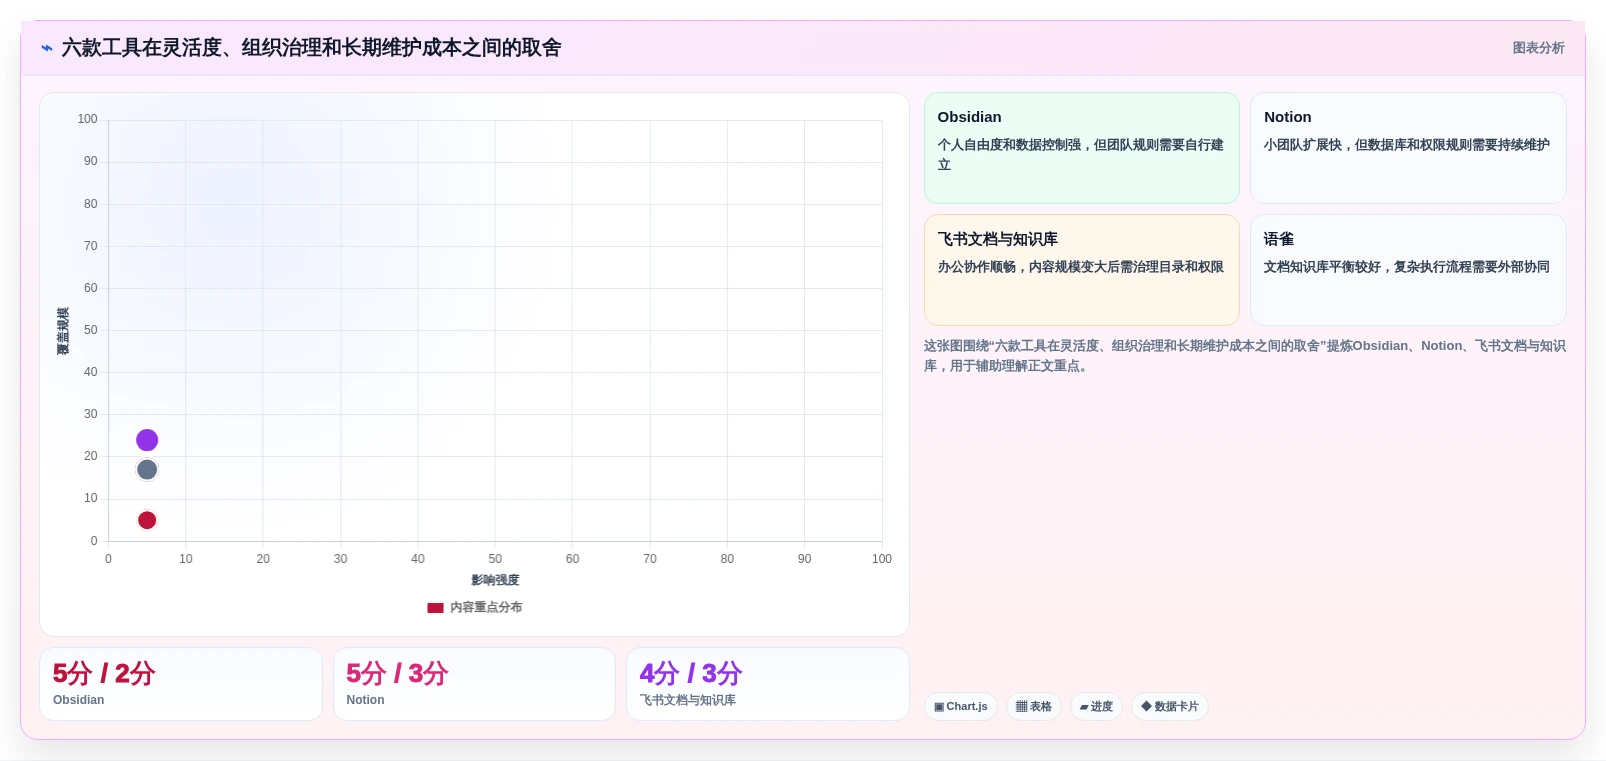
Task: Click the 办公协作顺畅 description text
Action: point(1081,267)
